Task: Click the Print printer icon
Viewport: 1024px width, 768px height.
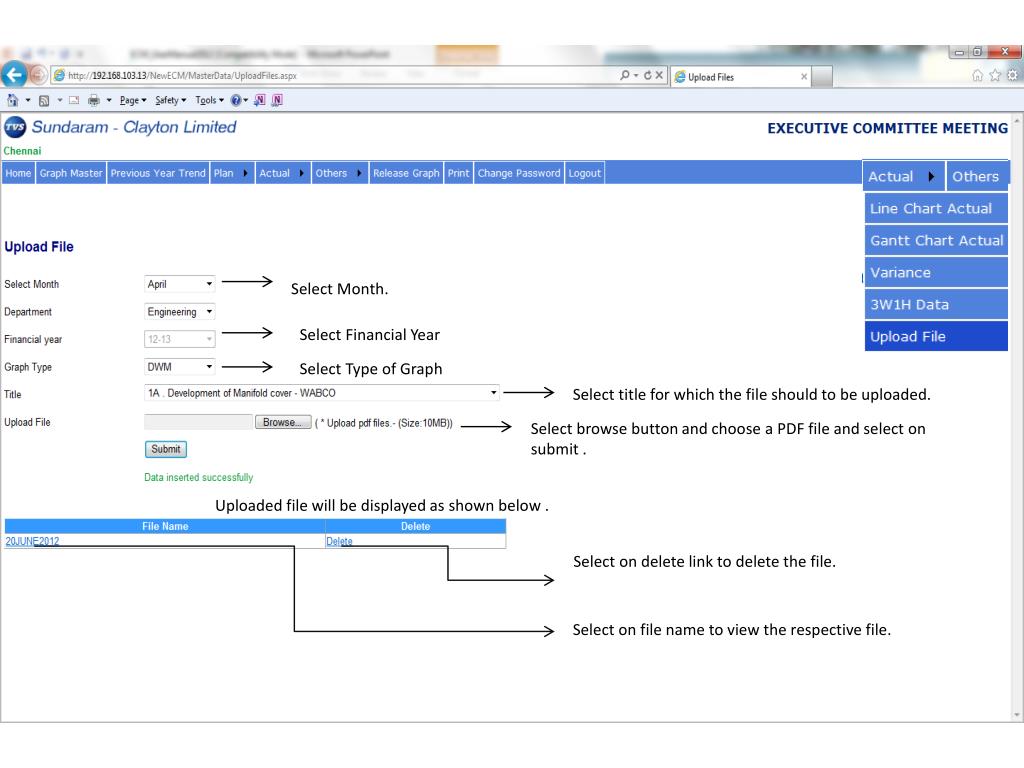Action: (x=94, y=100)
